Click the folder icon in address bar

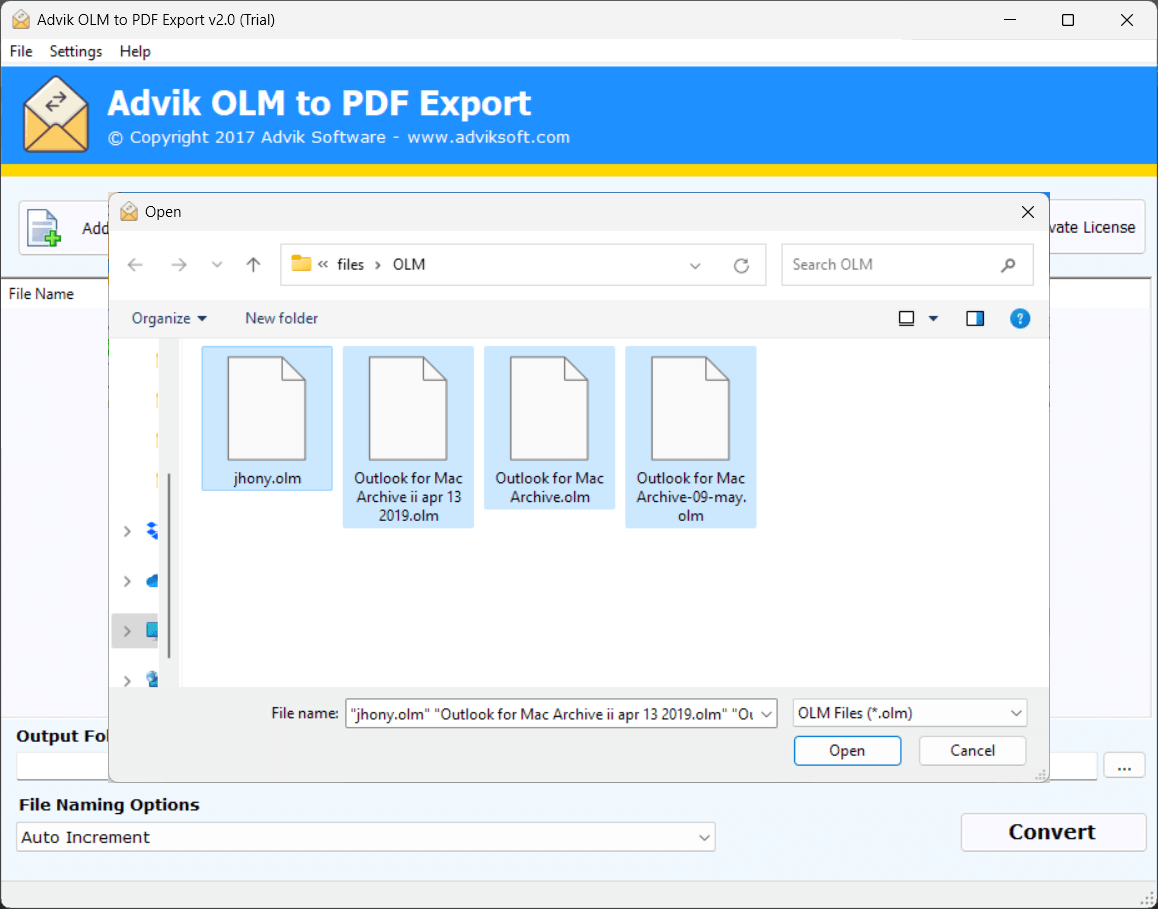point(301,264)
